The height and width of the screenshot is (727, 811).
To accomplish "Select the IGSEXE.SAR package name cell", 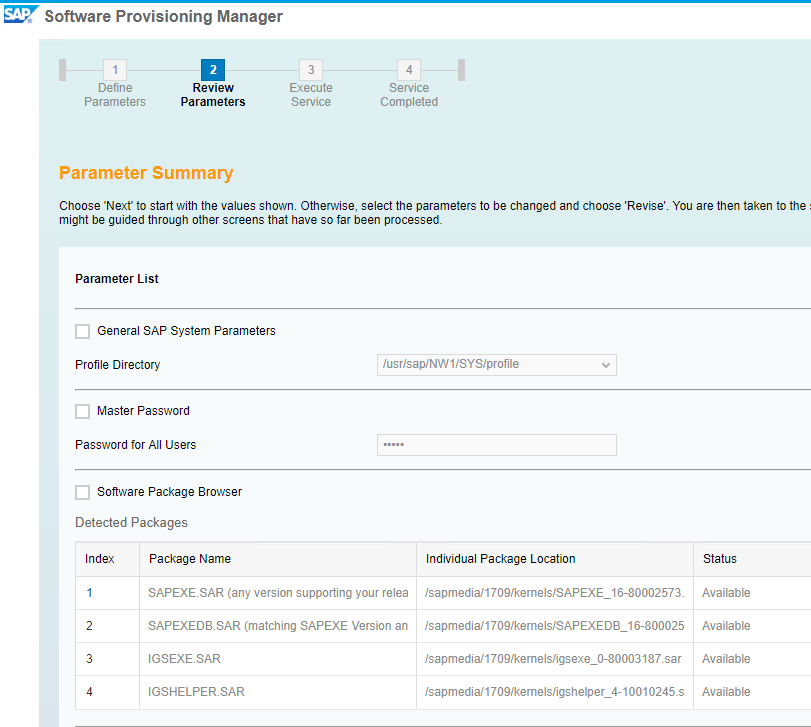I will 278,659.
